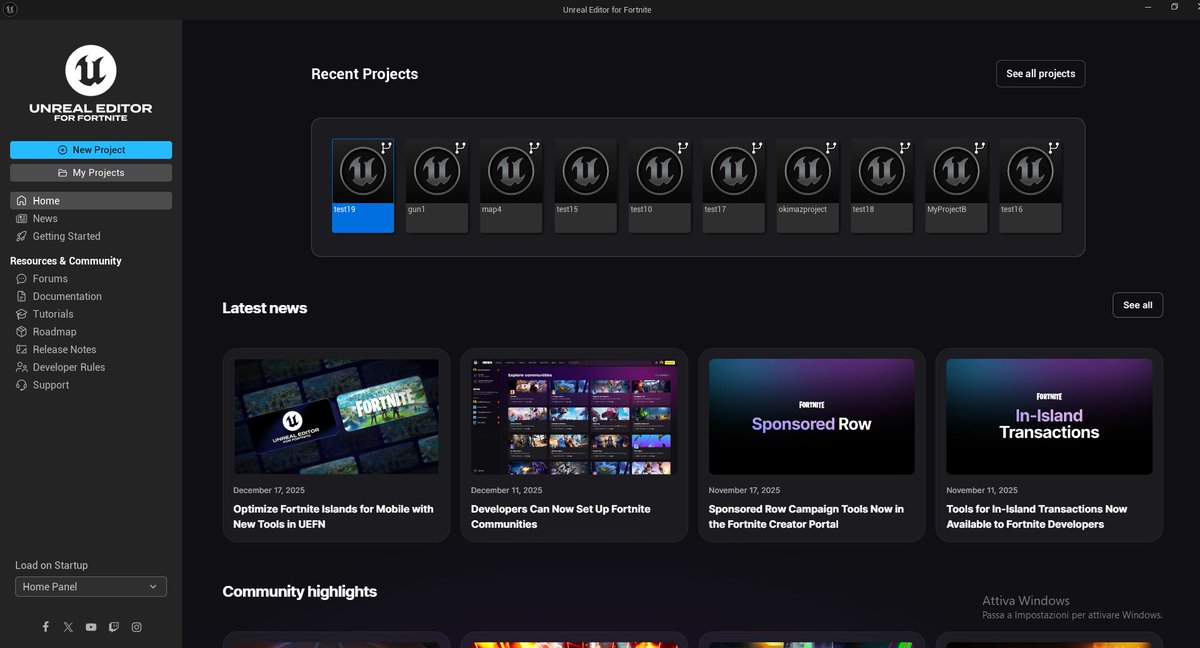Select the test18 project thumbnail

click(881, 186)
